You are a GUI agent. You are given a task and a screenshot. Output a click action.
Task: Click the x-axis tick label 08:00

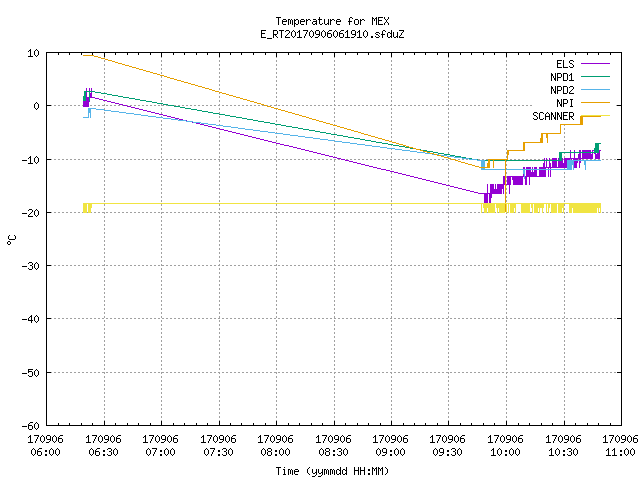pyautogui.click(x=276, y=452)
